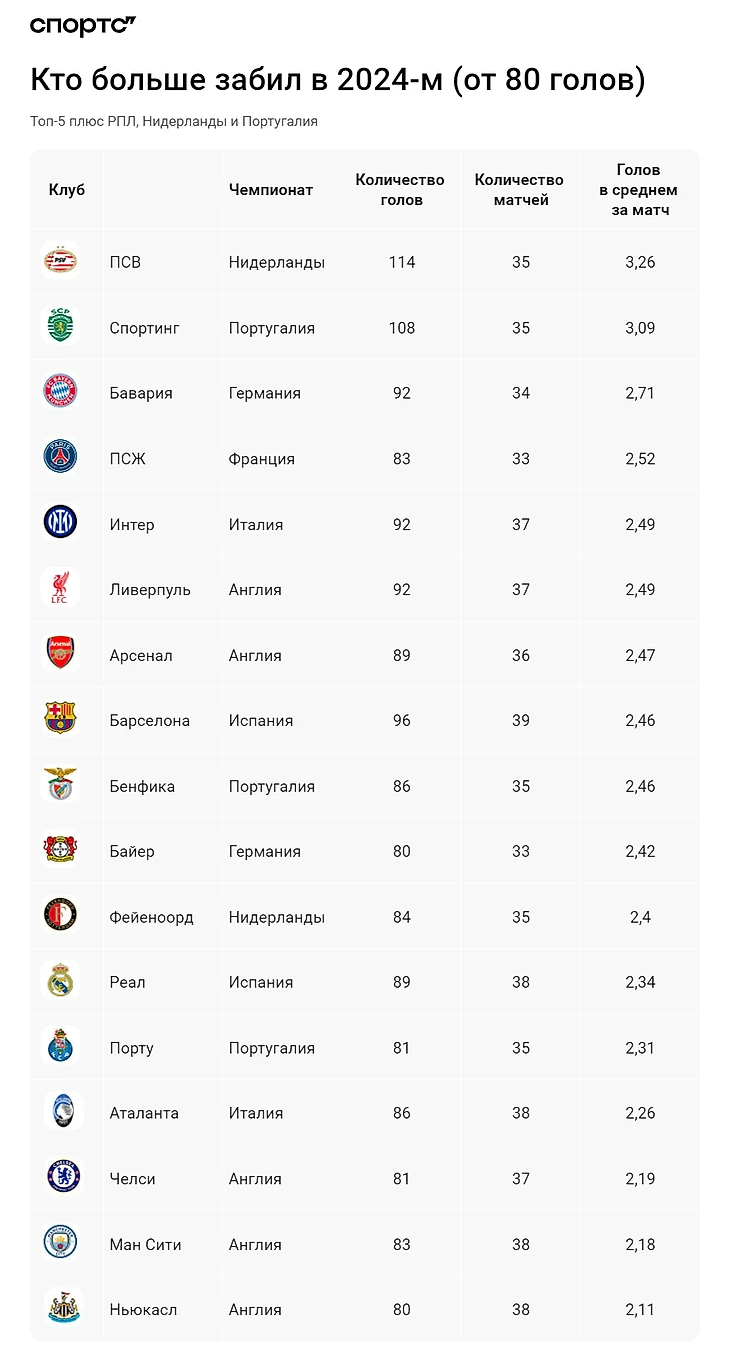Click the Клуб column header
Viewport: 730px width, 1357px height.
67,190
